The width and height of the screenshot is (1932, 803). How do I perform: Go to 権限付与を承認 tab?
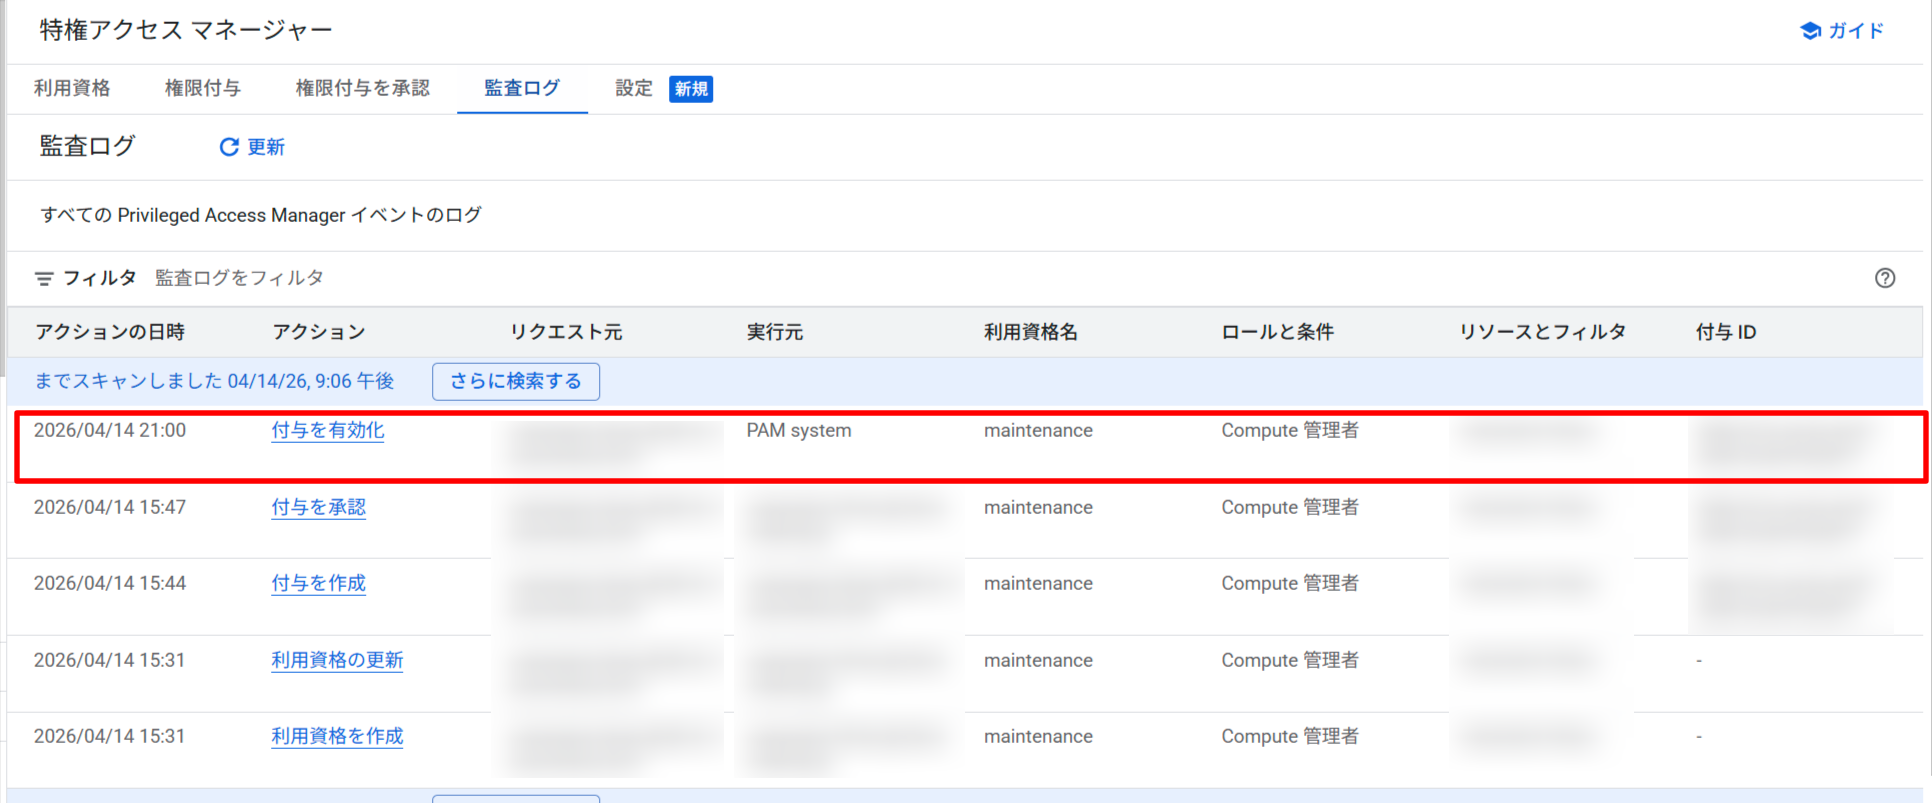pos(362,88)
